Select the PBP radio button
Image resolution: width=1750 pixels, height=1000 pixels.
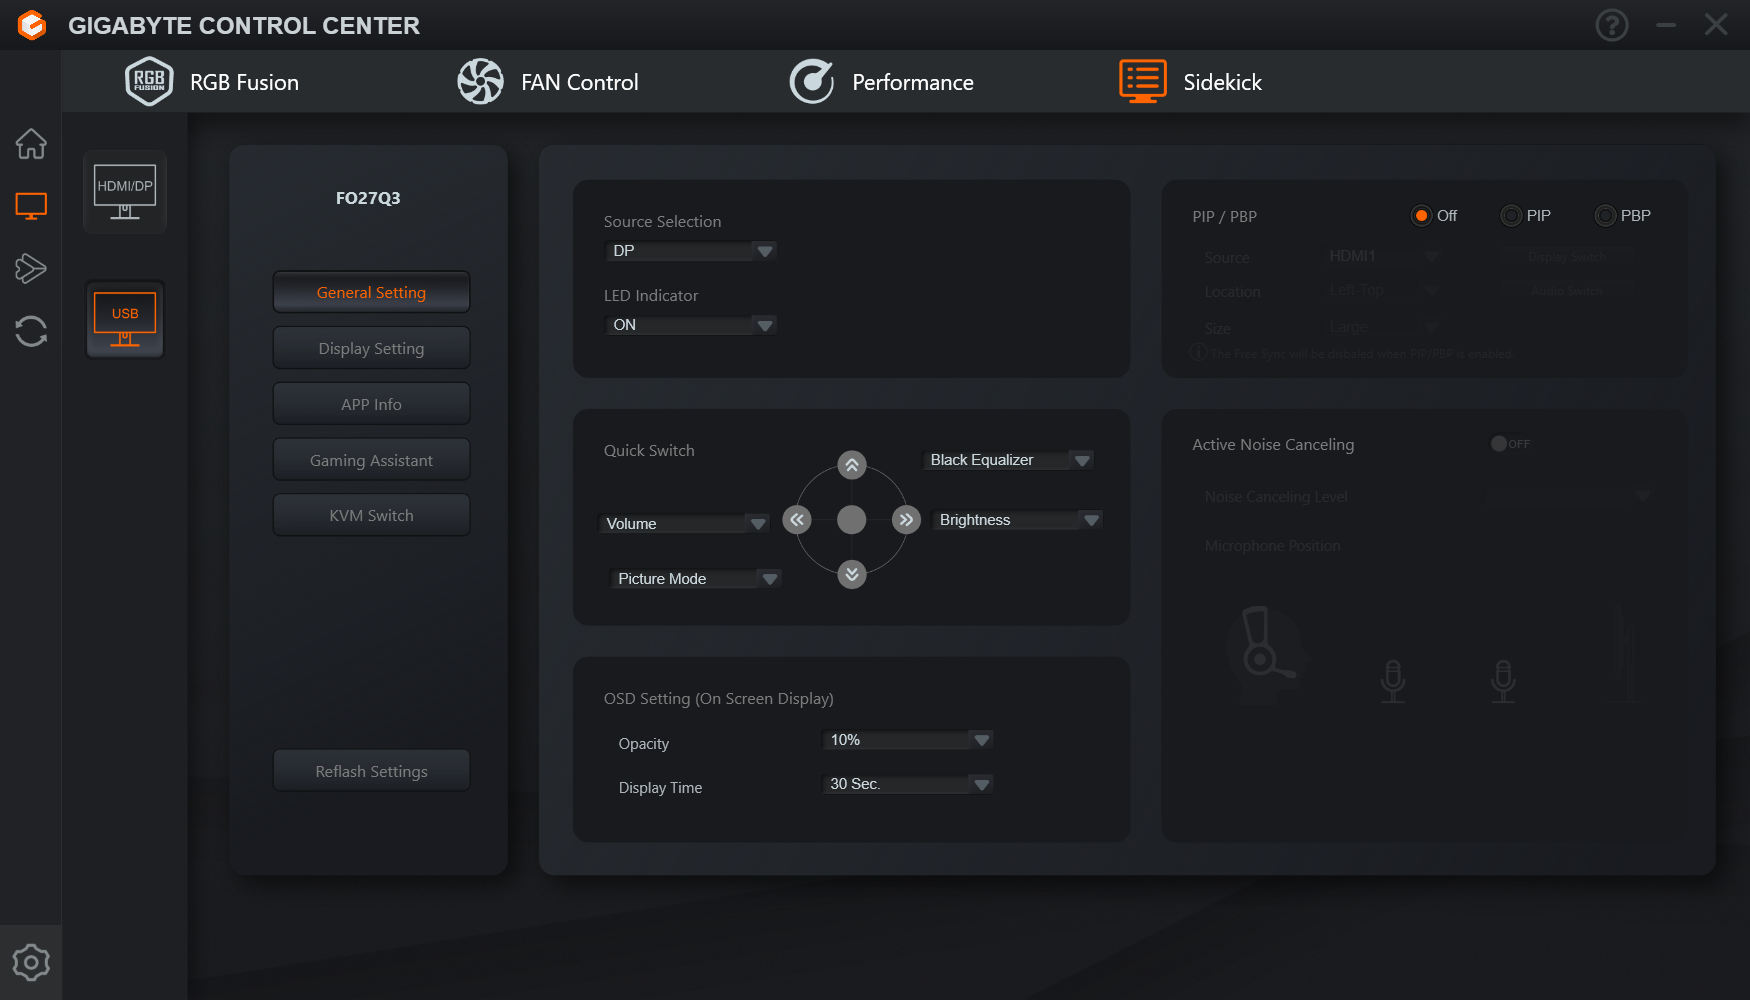[1605, 216]
